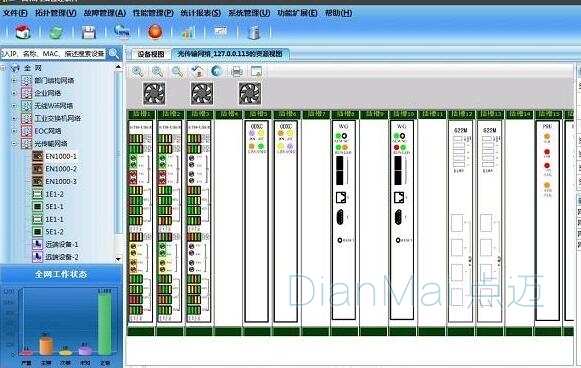Open the 故障管理(A) menu
The height and width of the screenshot is (368, 581).
pos(104,13)
